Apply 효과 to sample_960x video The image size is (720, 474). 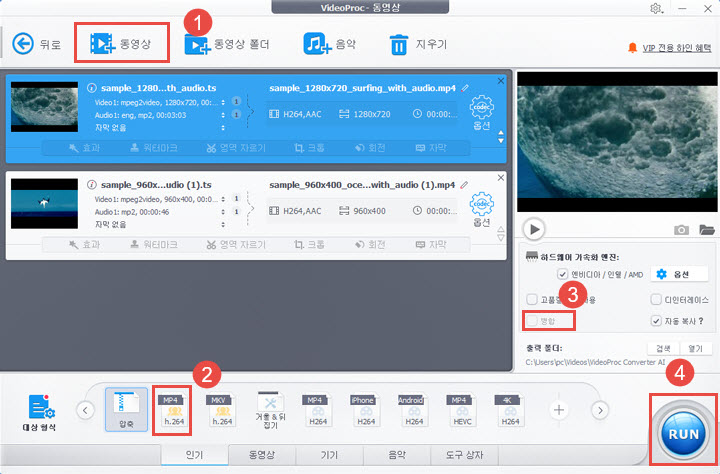84,245
